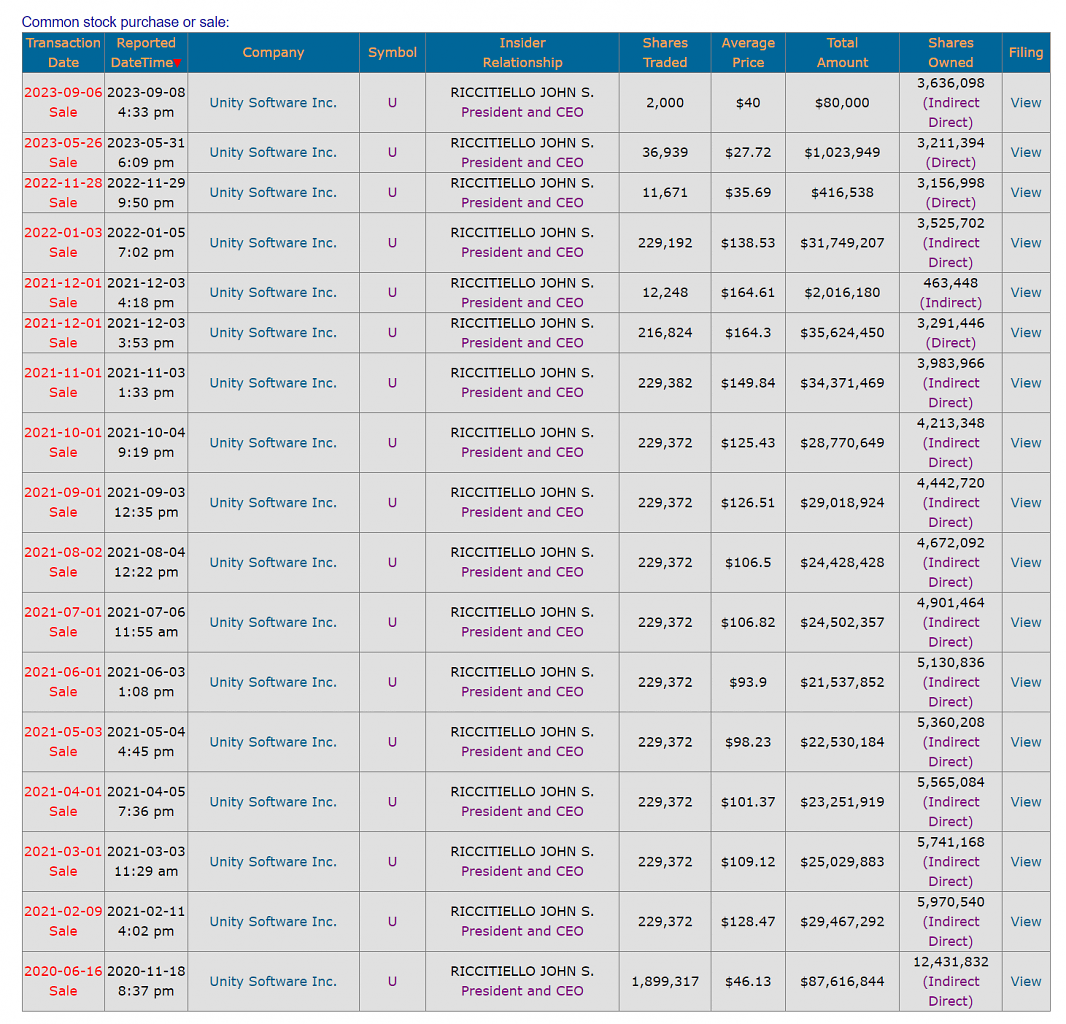Click Unity Software Inc. in the 2021-06-01 row
The height and width of the screenshot is (1024, 1066).
coord(273,682)
